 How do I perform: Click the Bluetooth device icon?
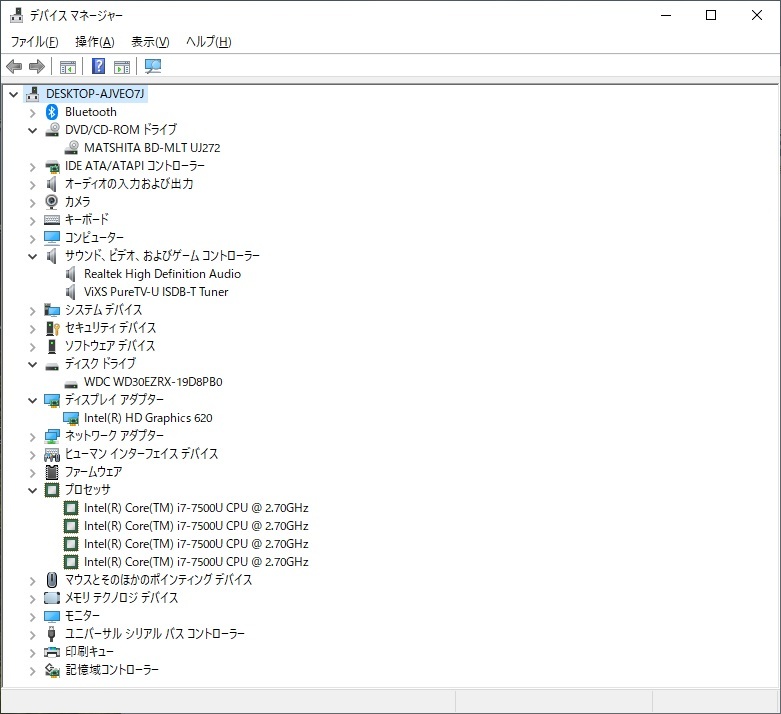pos(52,112)
